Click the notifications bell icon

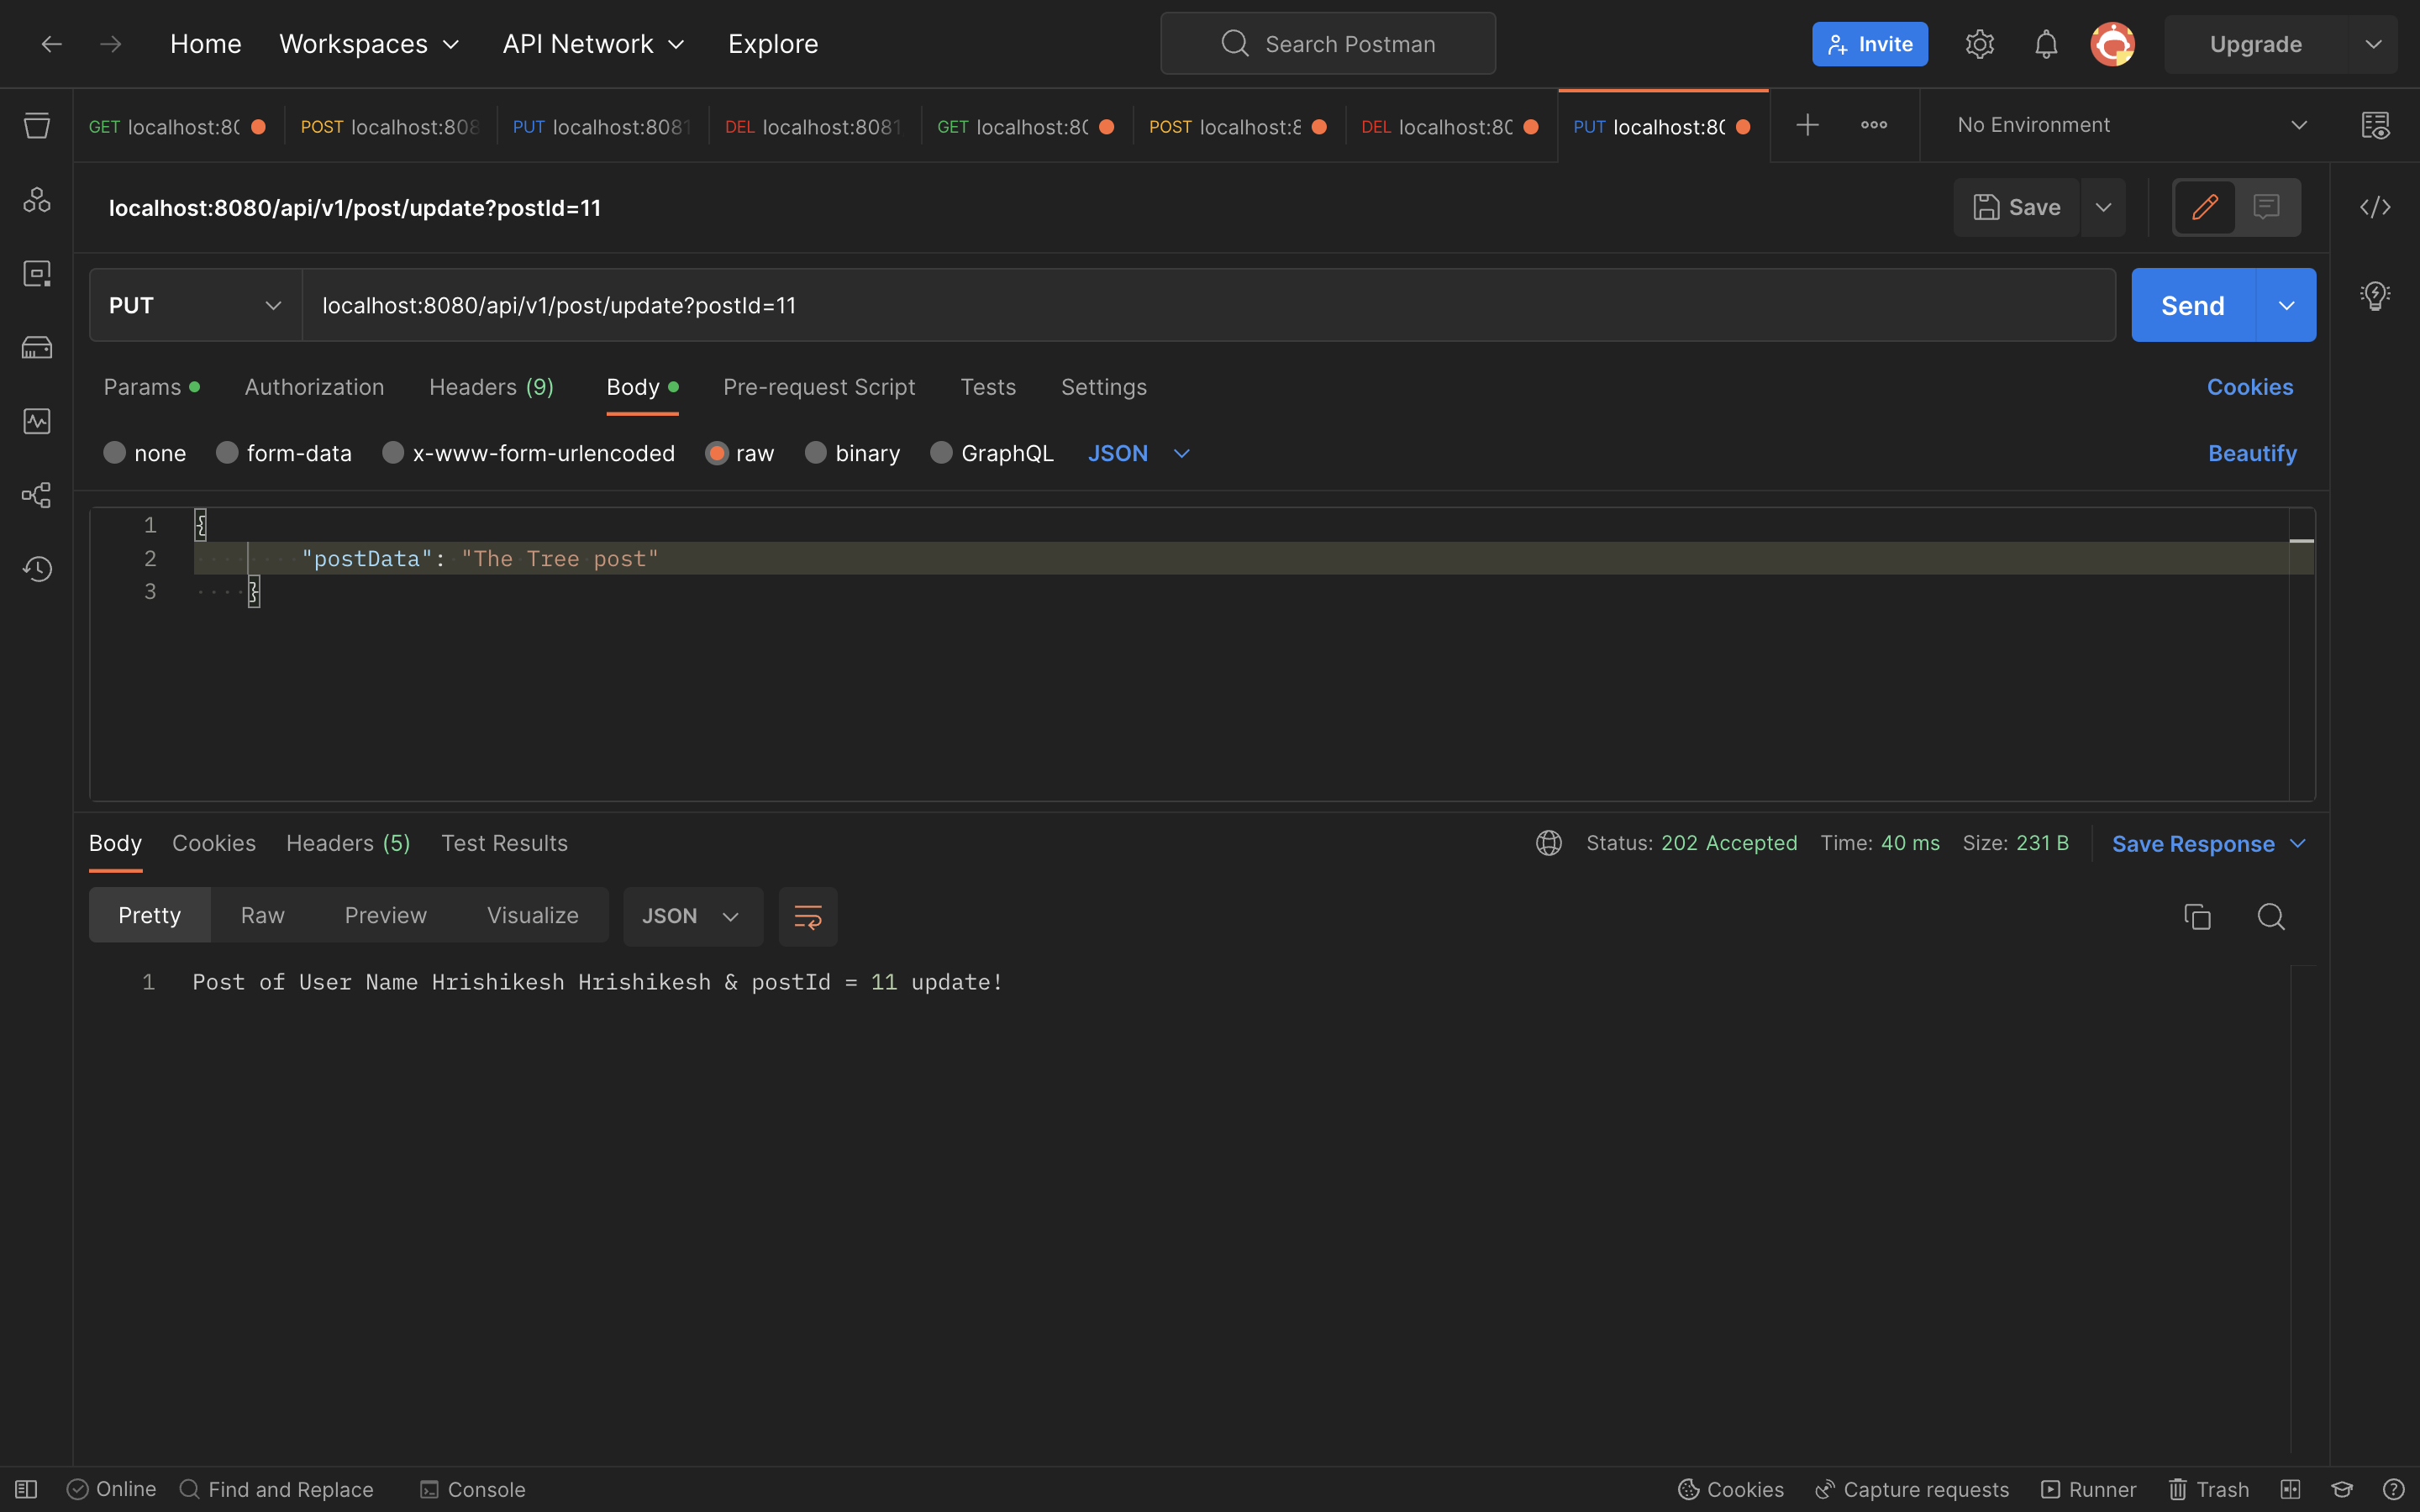[x=2046, y=44]
